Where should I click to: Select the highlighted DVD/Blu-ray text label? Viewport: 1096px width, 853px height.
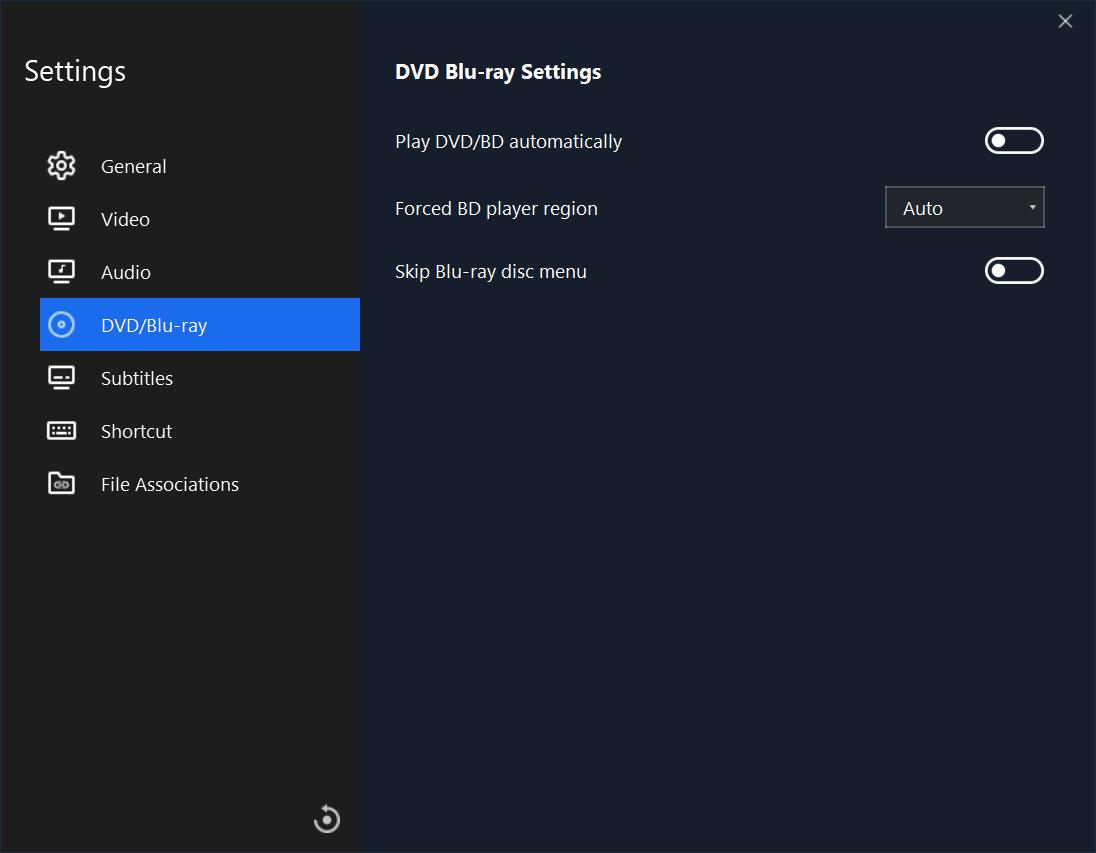point(154,326)
